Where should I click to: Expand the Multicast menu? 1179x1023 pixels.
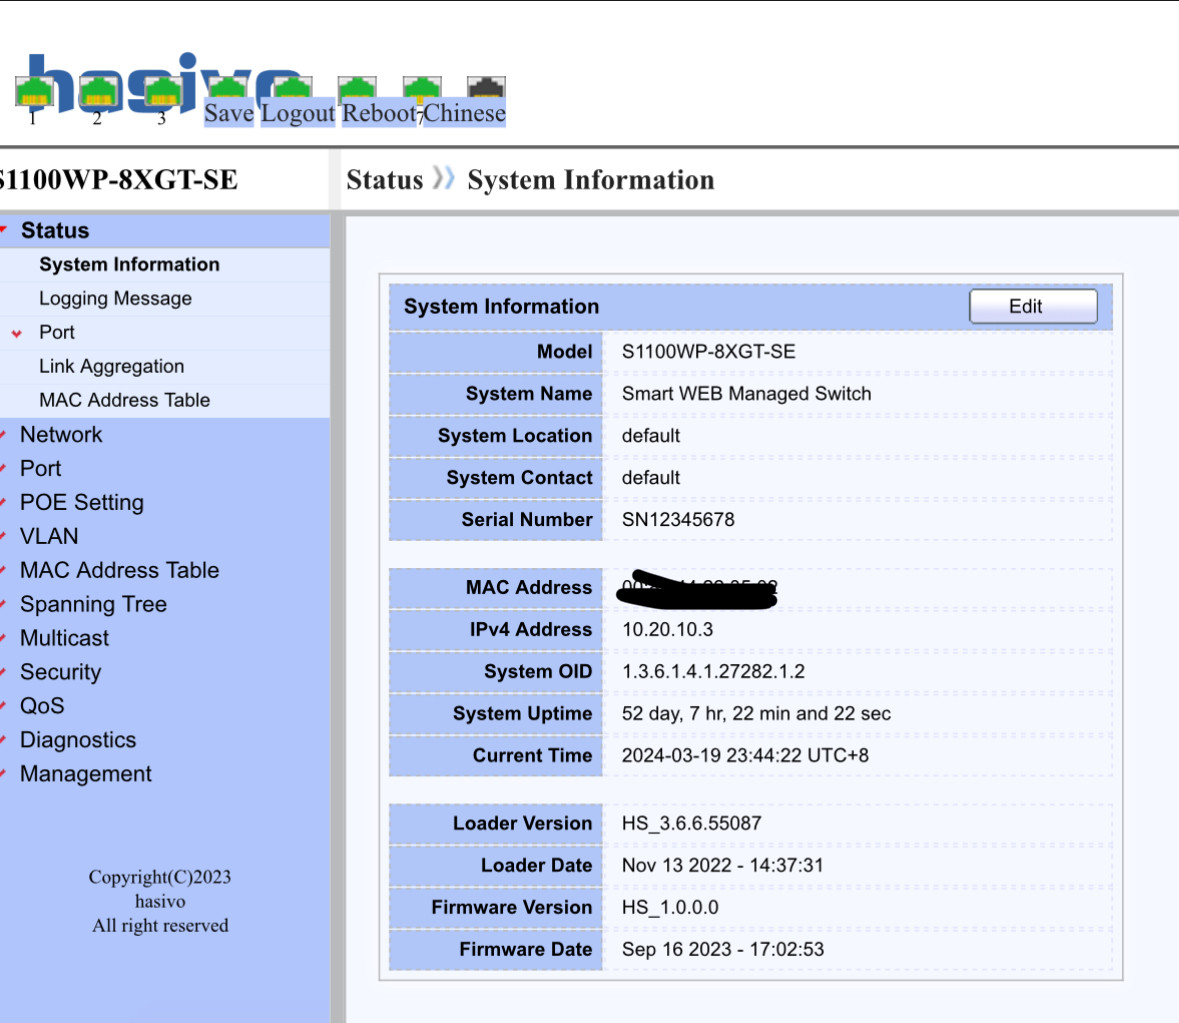(x=64, y=638)
